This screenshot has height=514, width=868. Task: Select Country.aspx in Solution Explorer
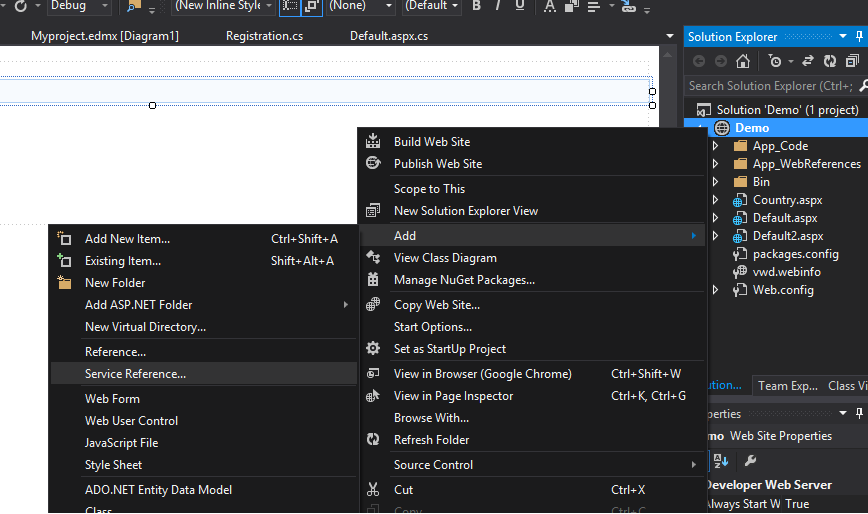click(x=788, y=200)
